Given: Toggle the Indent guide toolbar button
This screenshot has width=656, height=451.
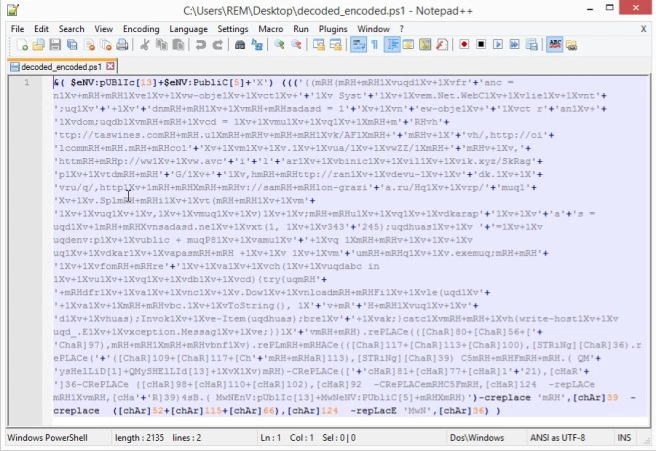Looking at the screenshot, I should click(x=393, y=45).
